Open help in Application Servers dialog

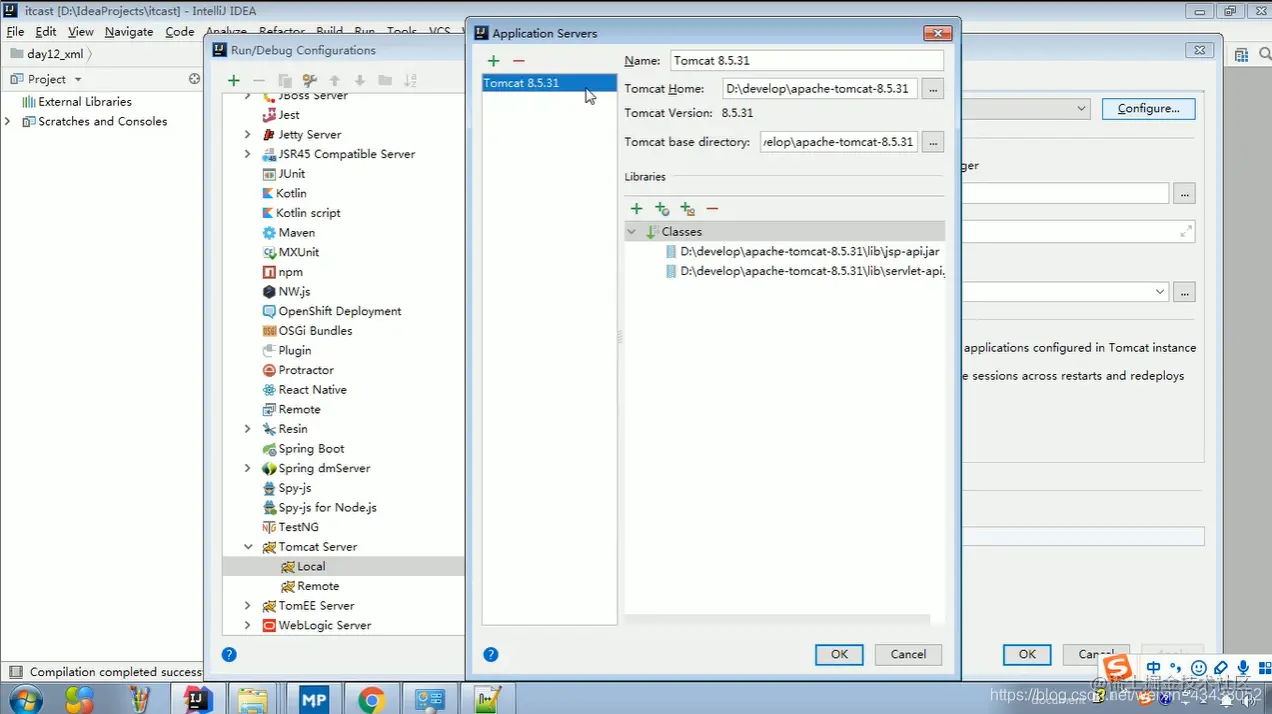point(491,654)
